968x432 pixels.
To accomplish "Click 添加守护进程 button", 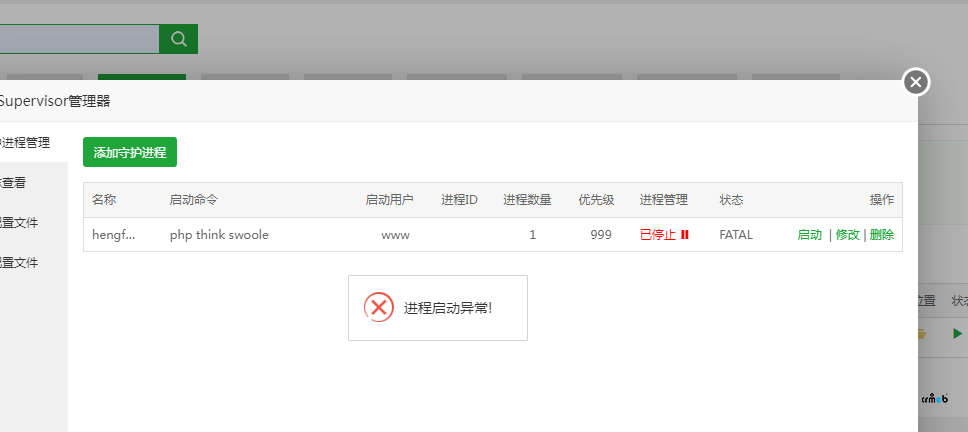I will pos(130,152).
